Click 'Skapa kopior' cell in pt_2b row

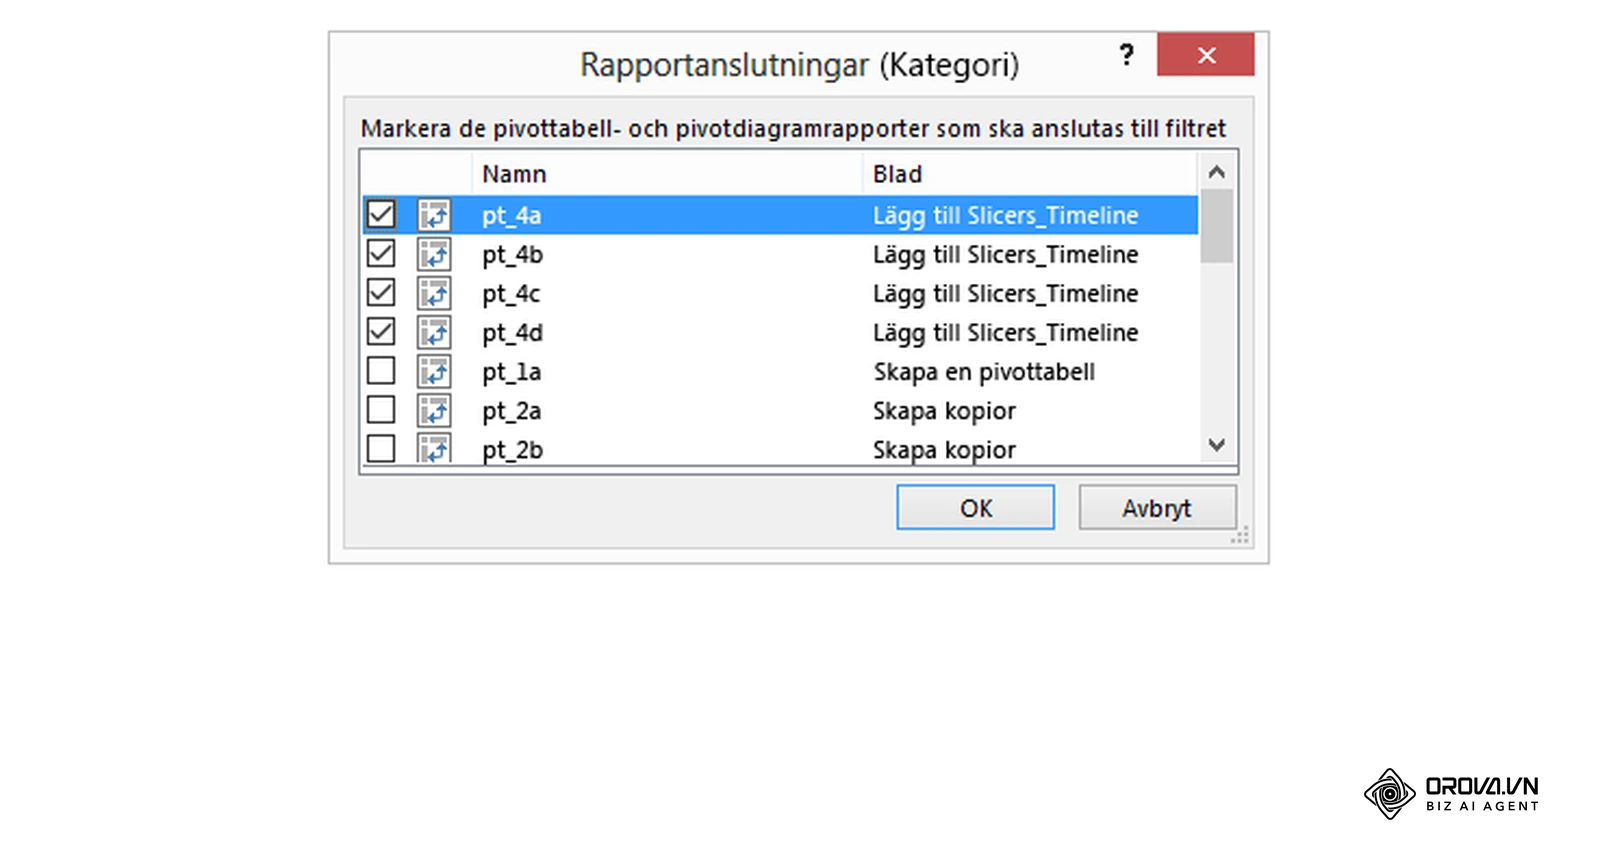point(944,450)
